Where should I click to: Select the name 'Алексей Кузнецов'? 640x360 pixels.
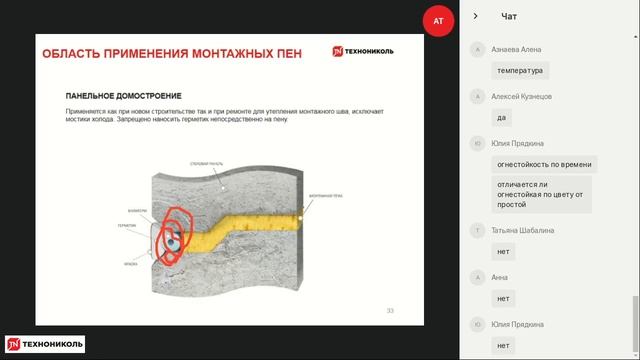[x=522, y=96]
